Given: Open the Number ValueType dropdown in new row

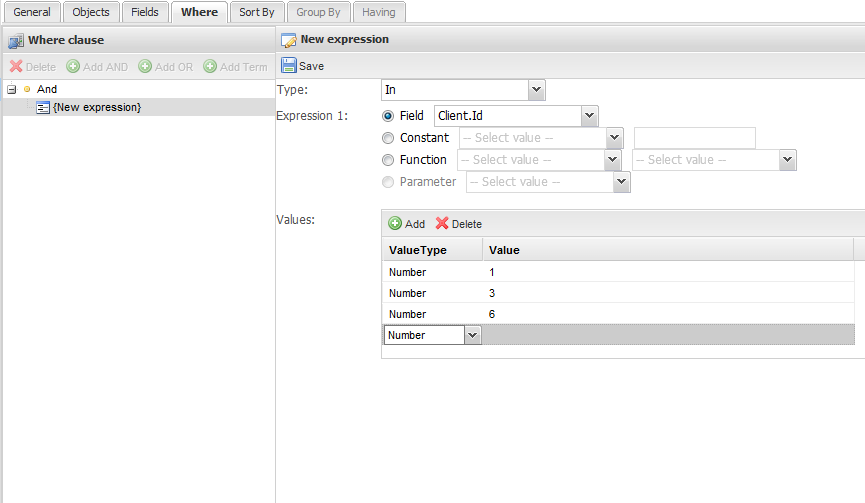Looking at the screenshot, I should click(473, 335).
